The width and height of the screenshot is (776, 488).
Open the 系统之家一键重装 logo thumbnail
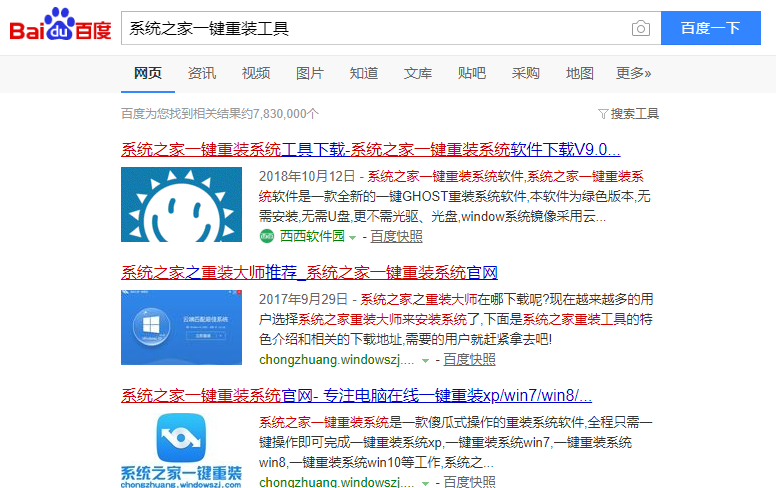181,450
